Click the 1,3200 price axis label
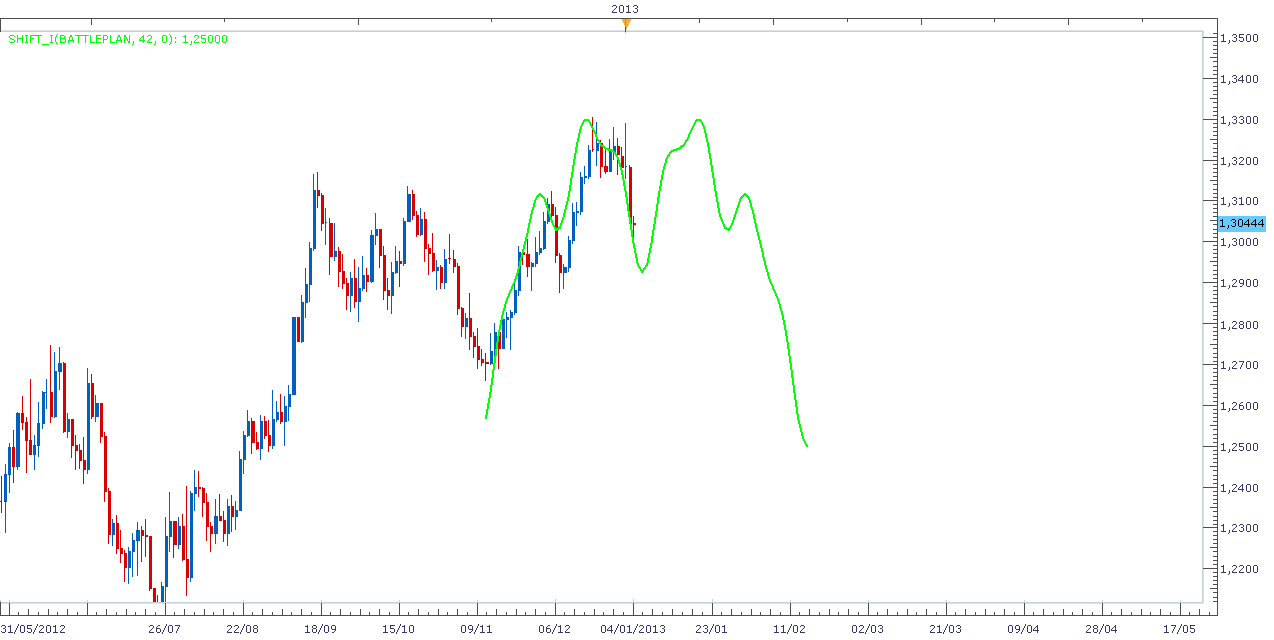 click(x=1241, y=161)
